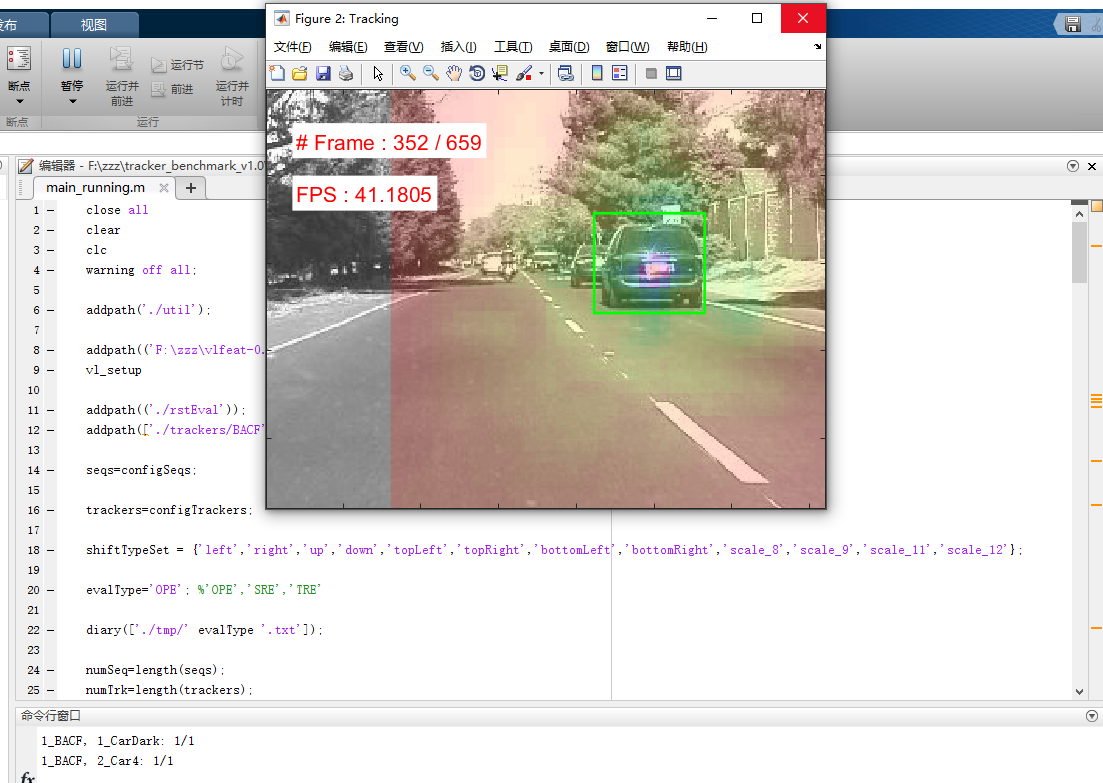This screenshot has height=783, width=1103.
Task: Save the figure with the Save icon
Action: [322, 73]
